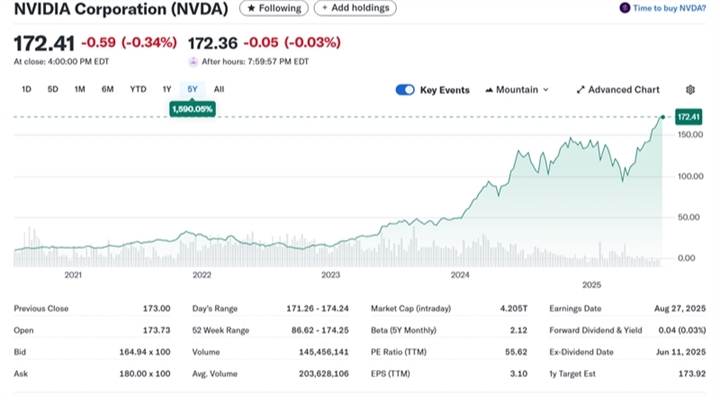Click the plus icon in Add holdings
The height and width of the screenshot is (396, 720).
325,8
